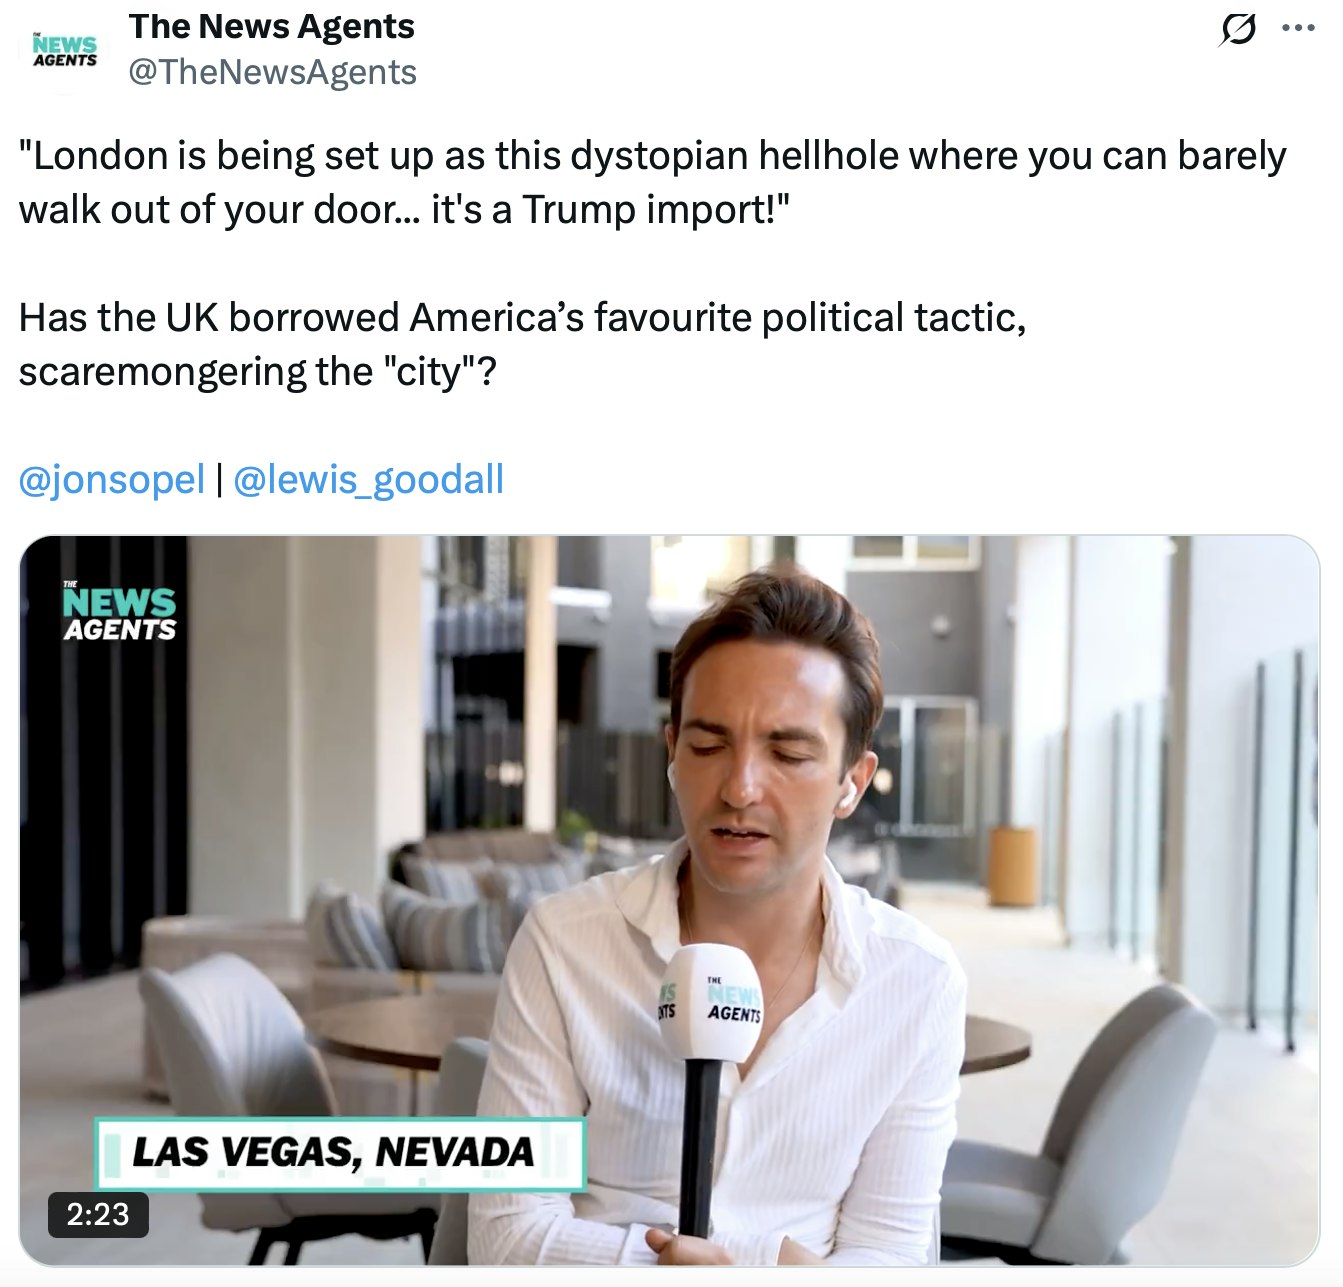Visit the @TheNewsAgents handle
This screenshot has width=1343, height=1287.
[273, 72]
